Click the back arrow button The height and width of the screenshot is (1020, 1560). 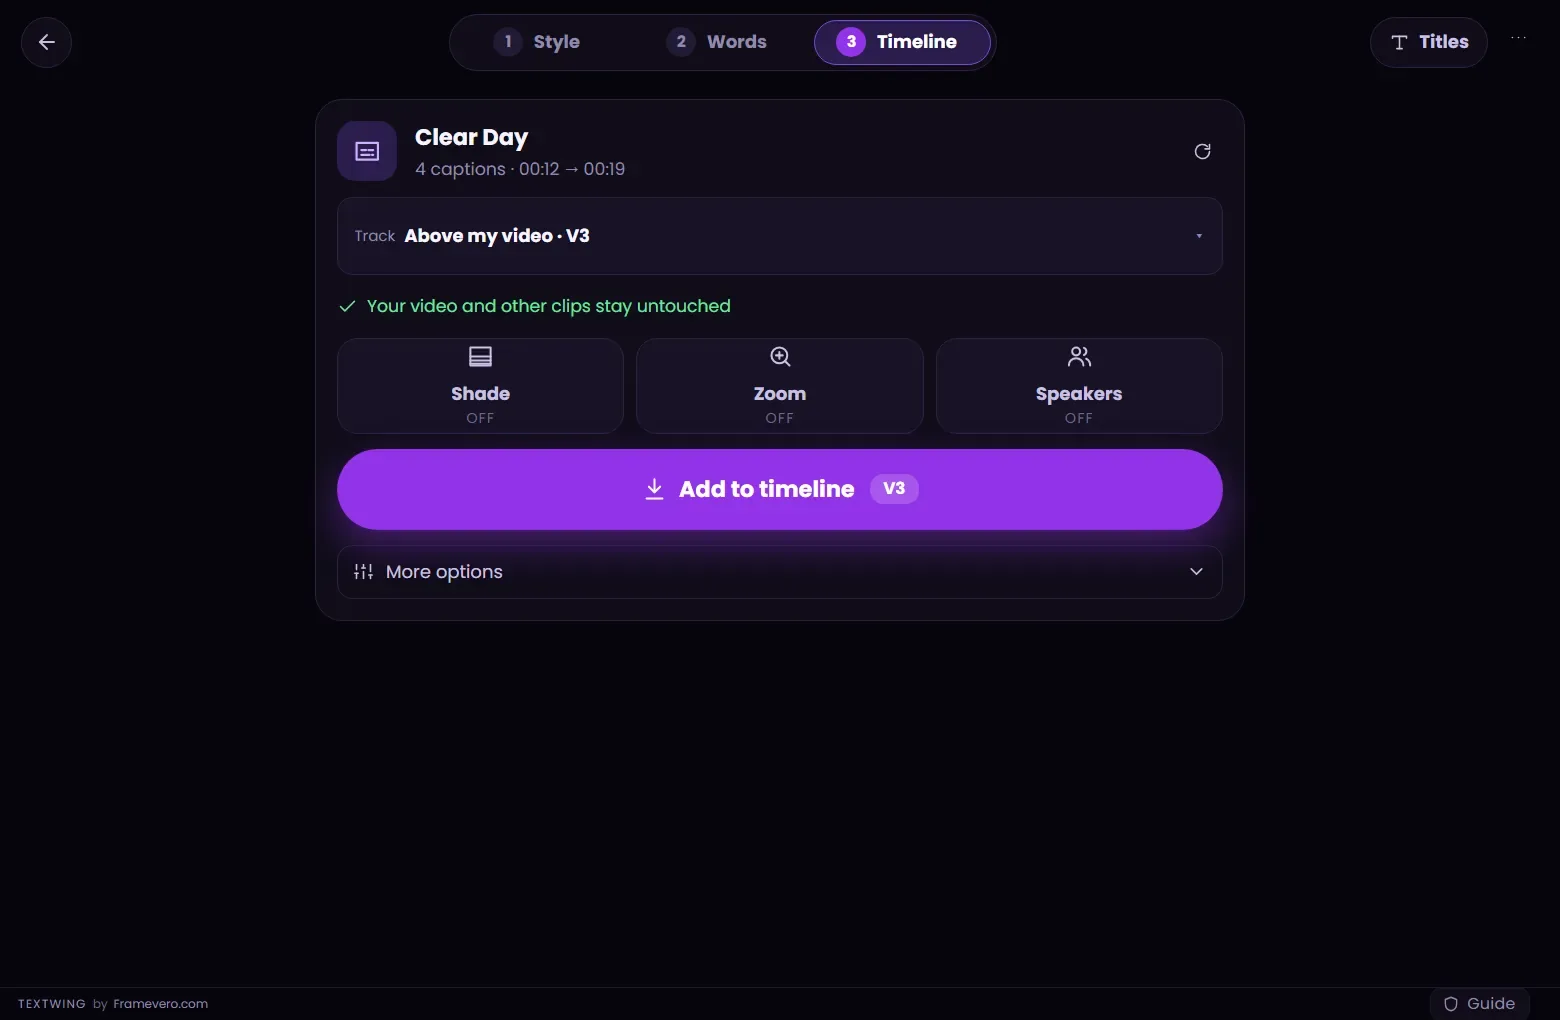[46, 42]
